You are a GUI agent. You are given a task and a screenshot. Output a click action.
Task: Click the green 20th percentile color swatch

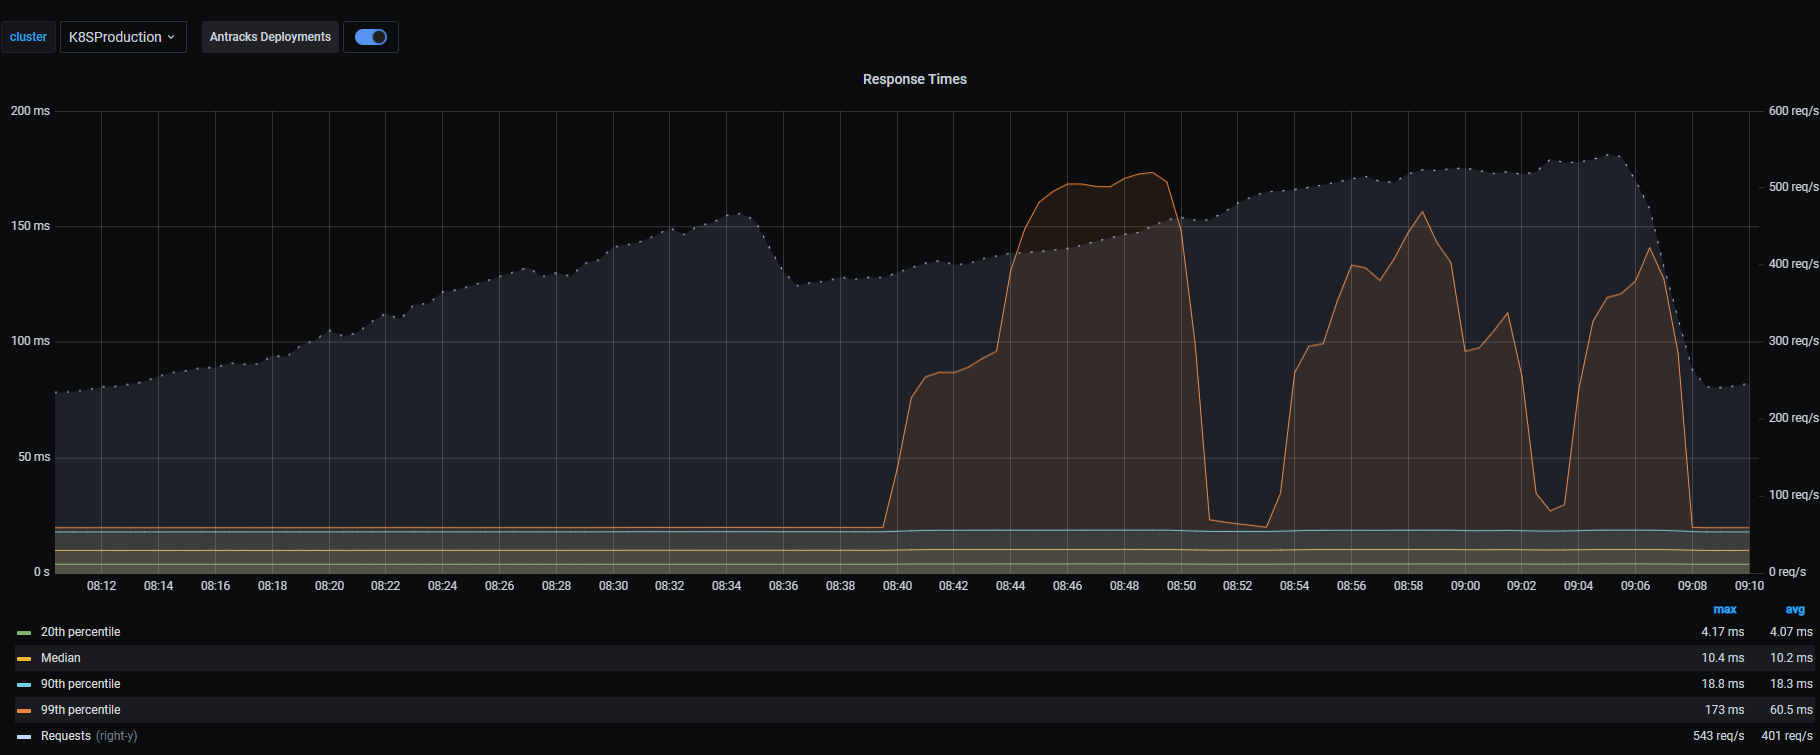tap(24, 633)
